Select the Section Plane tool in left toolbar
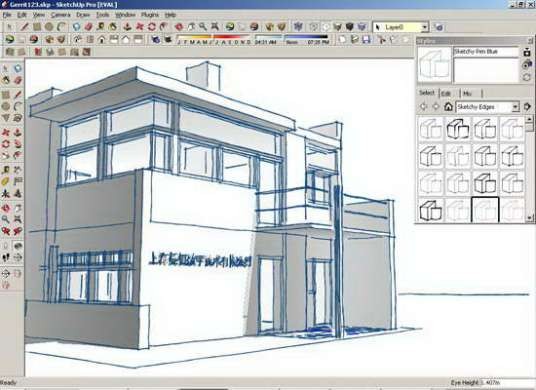This screenshot has width=536, height=390. tap(5, 274)
